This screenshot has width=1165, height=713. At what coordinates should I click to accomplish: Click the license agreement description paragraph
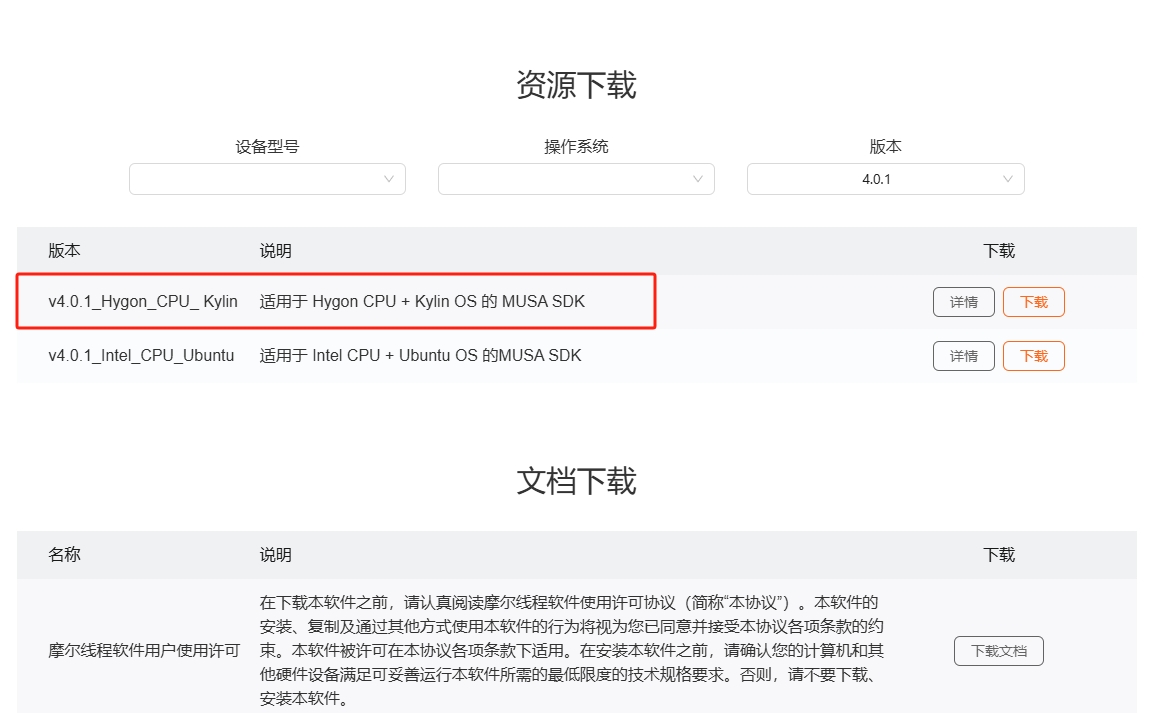[571, 651]
